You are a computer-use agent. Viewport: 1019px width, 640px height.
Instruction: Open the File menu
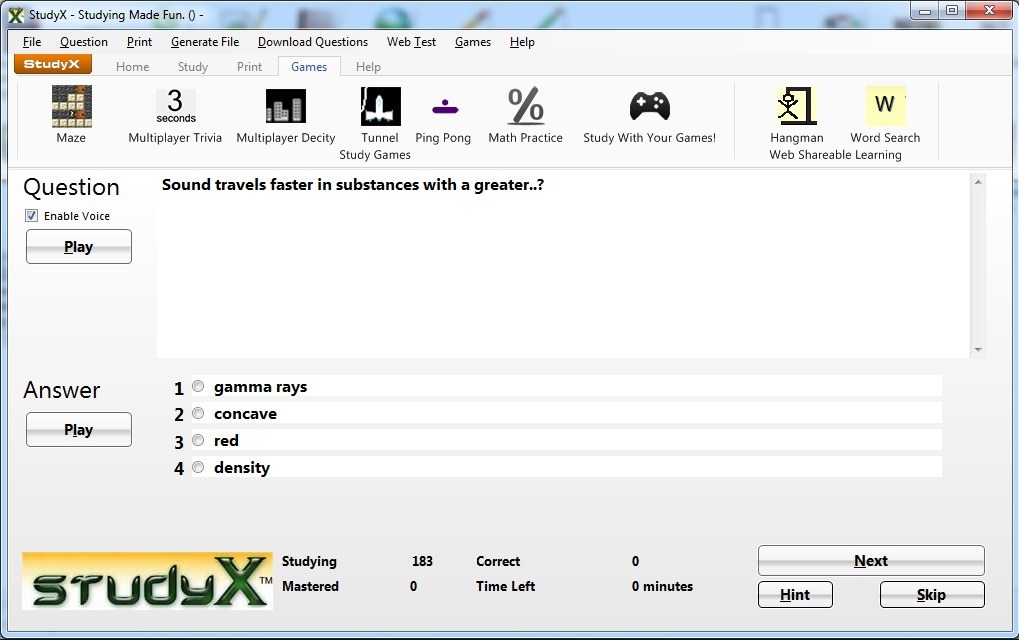pos(32,42)
